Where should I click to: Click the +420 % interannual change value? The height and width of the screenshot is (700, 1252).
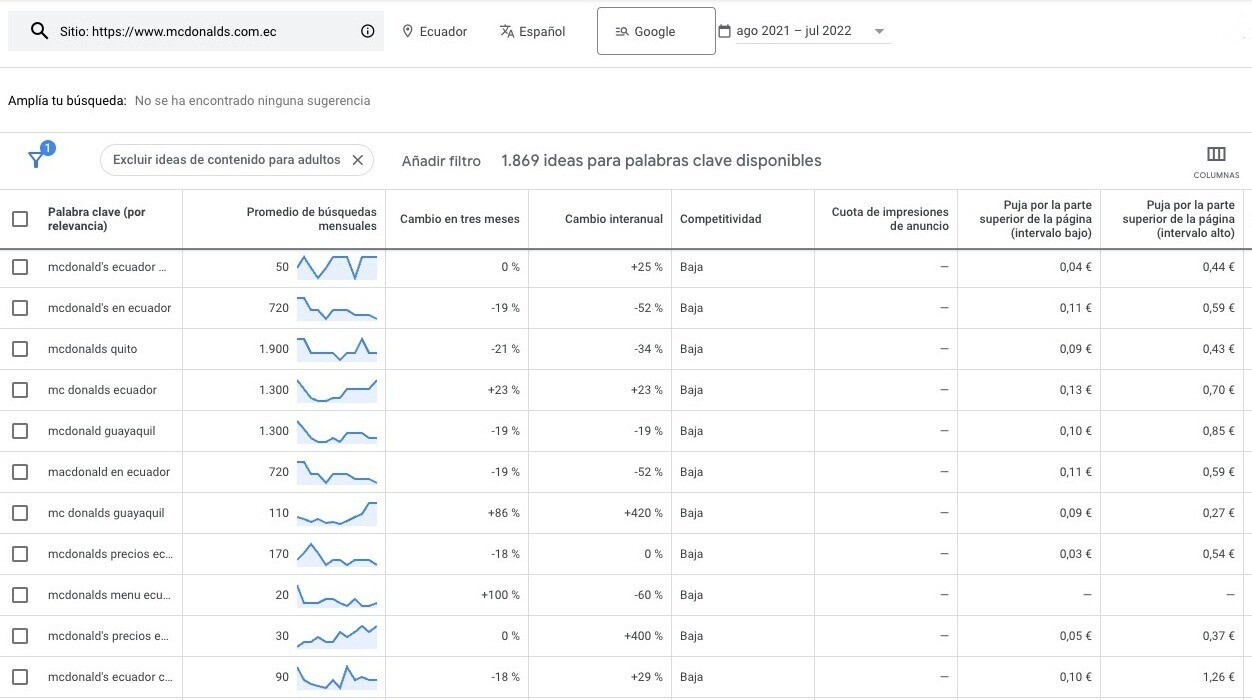click(642, 513)
